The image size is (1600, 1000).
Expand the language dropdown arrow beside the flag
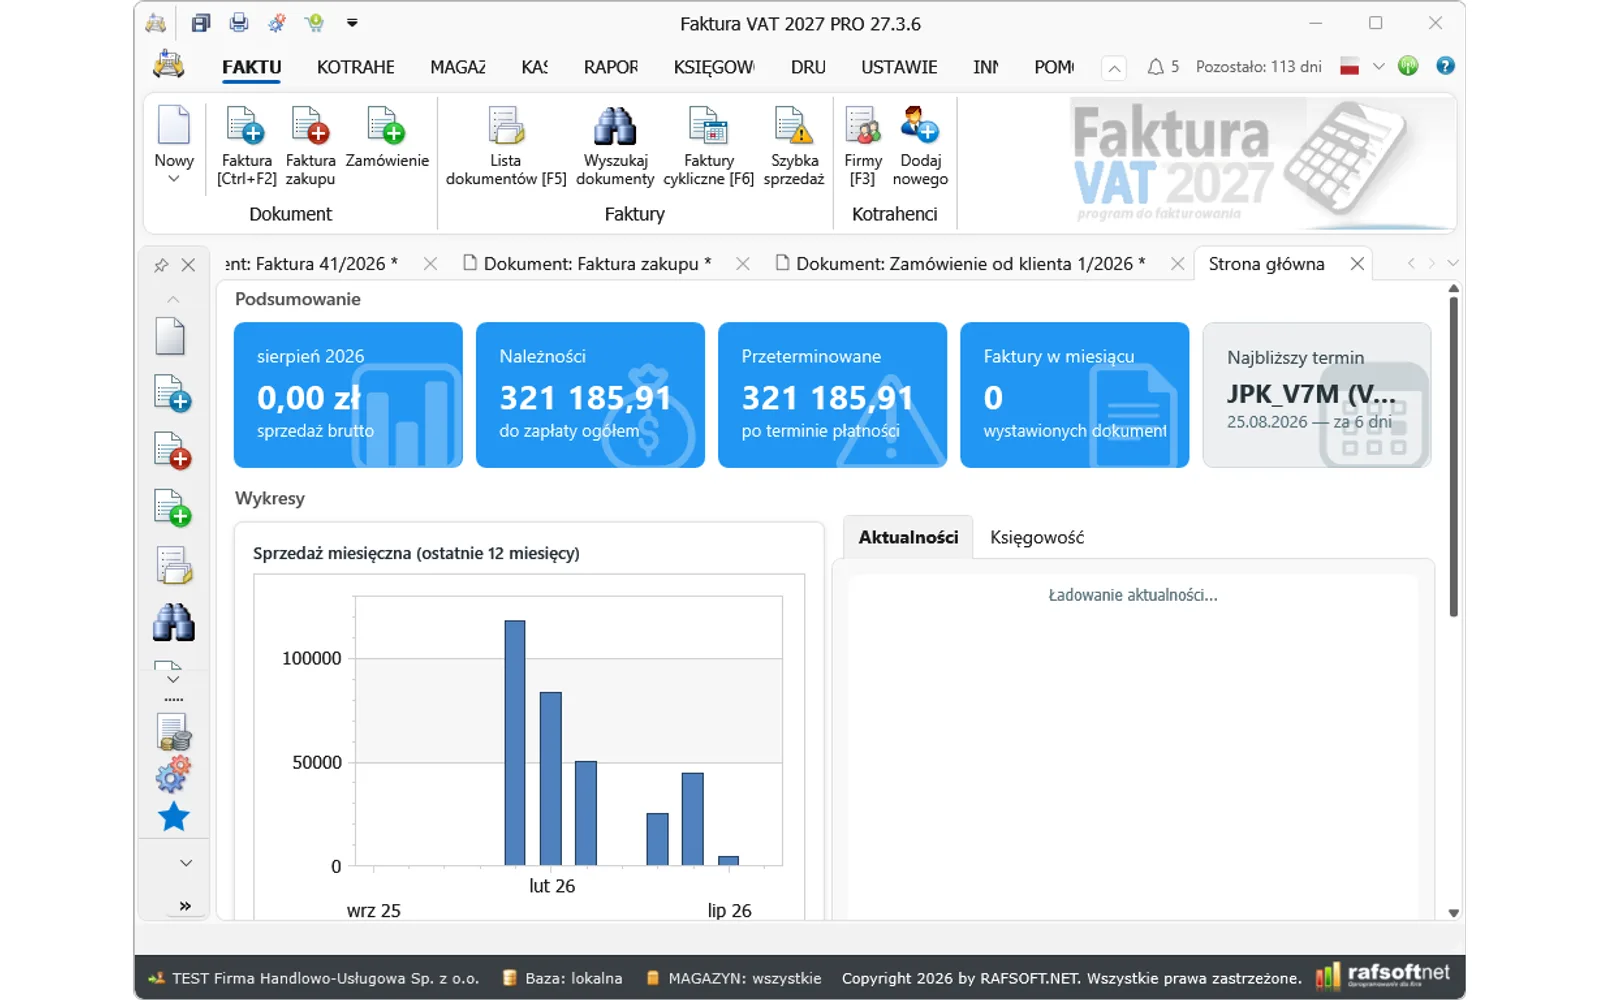point(1378,67)
